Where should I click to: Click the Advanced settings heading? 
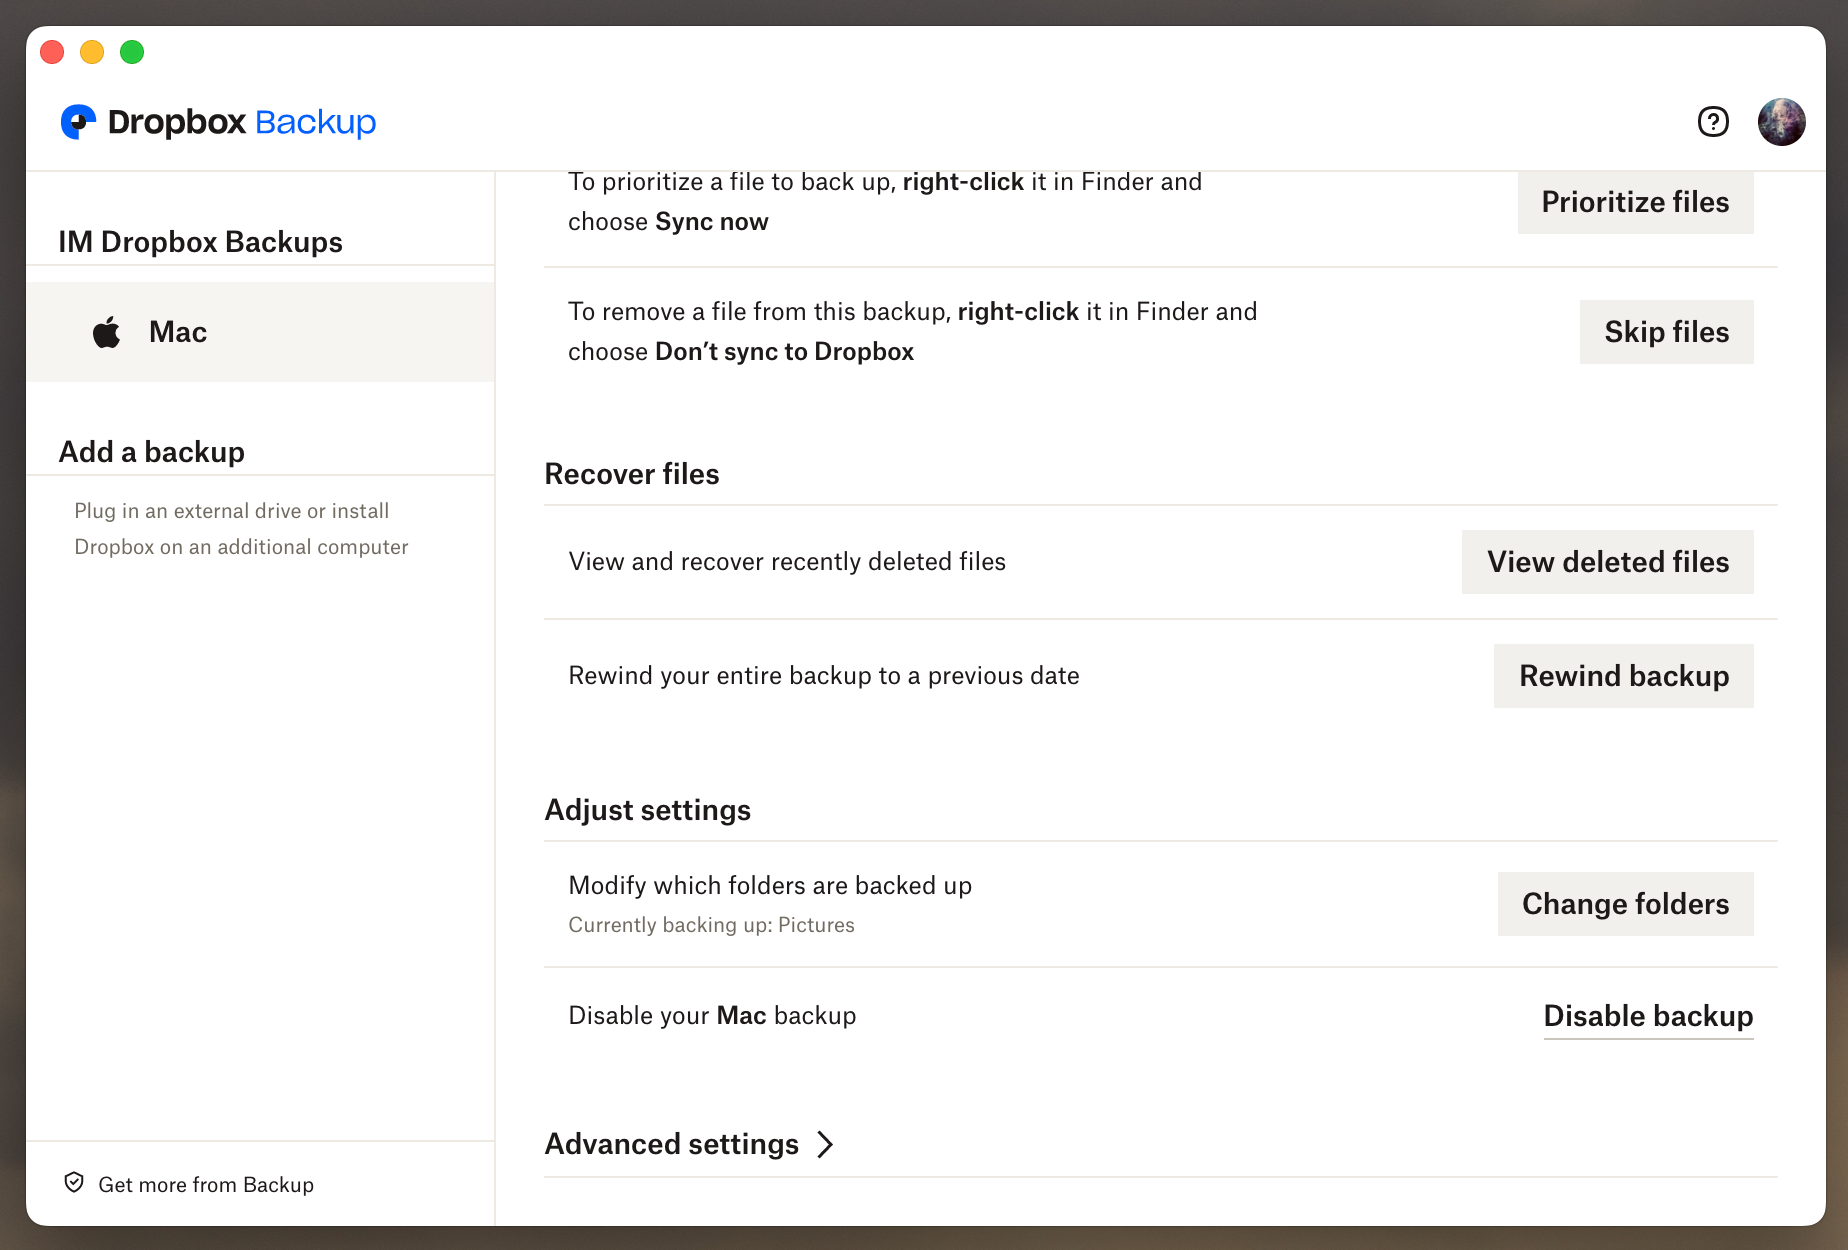tap(671, 1144)
